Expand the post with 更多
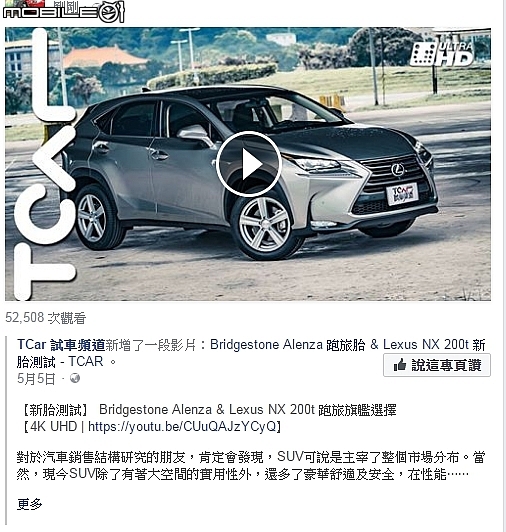The width and height of the screenshot is (506, 532). coord(30,504)
